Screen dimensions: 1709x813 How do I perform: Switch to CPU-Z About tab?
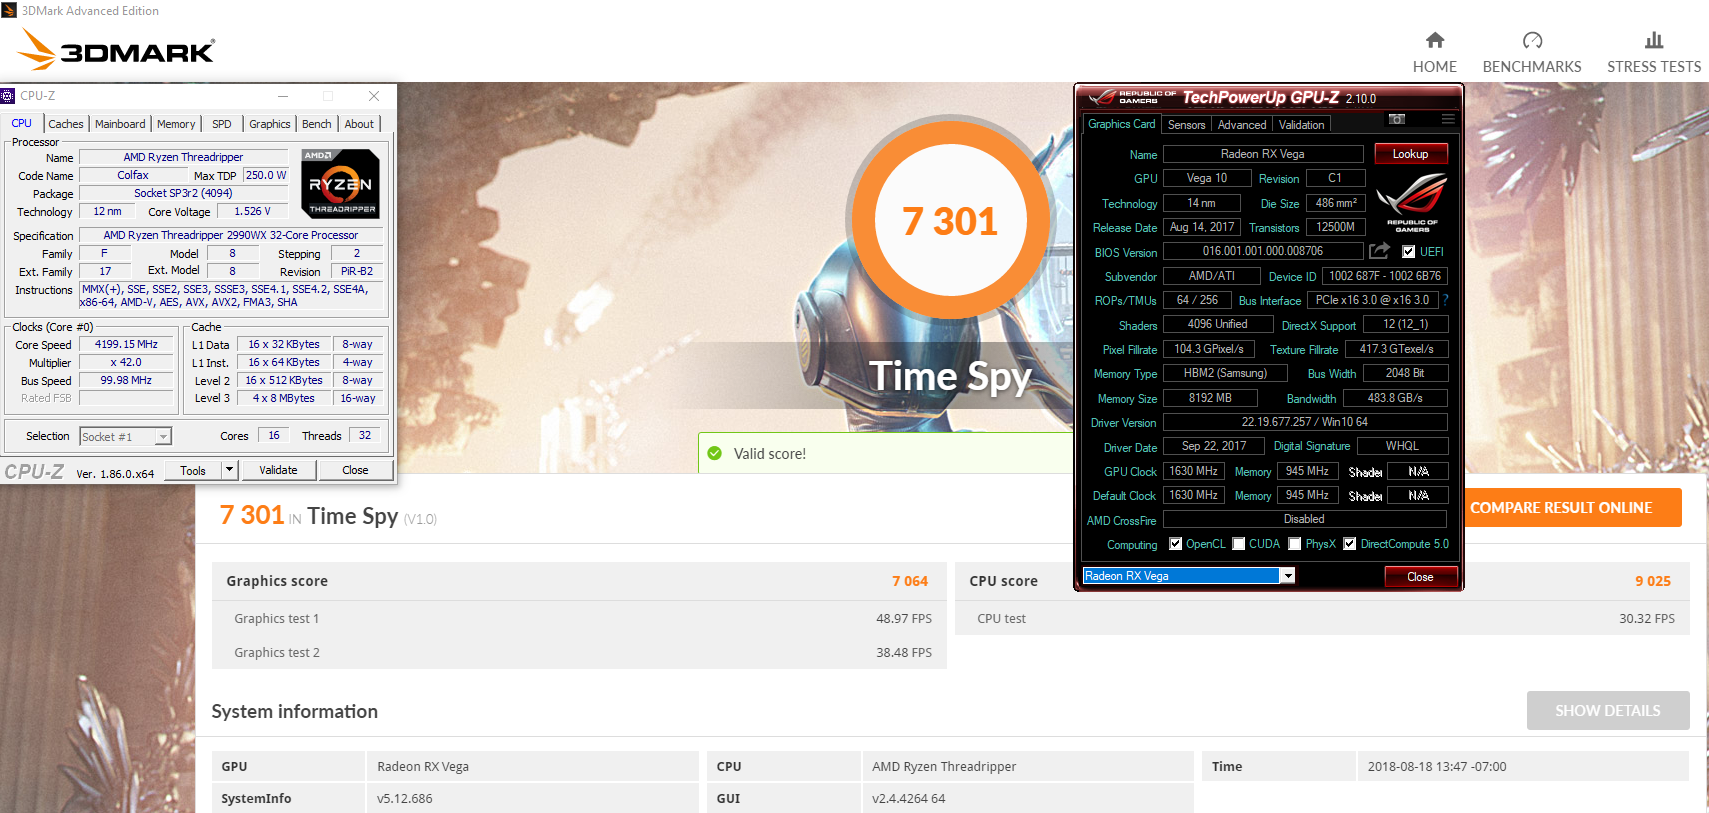coord(359,124)
